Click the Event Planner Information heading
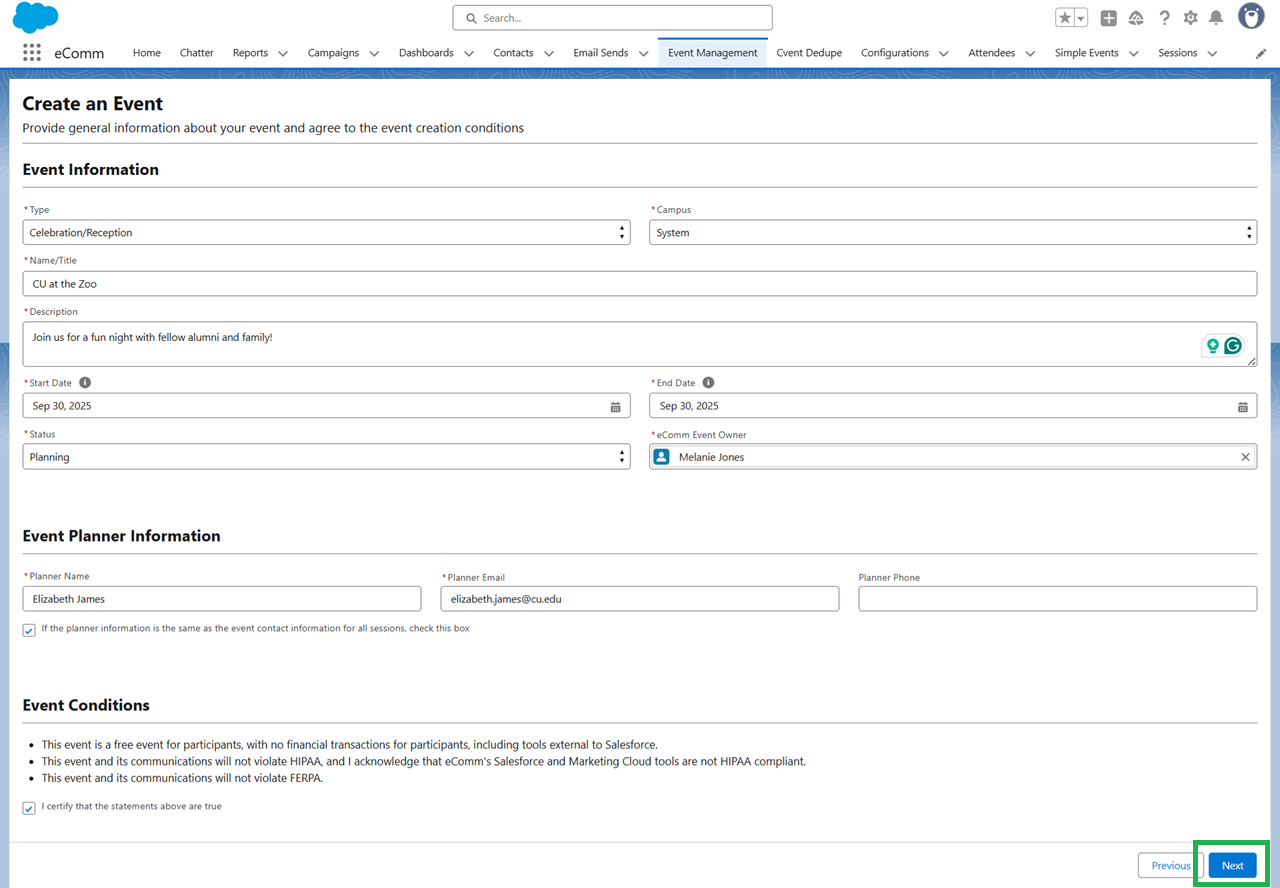Screen dimensions: 1280x888 pyautogui.click(x=121, y=536)
